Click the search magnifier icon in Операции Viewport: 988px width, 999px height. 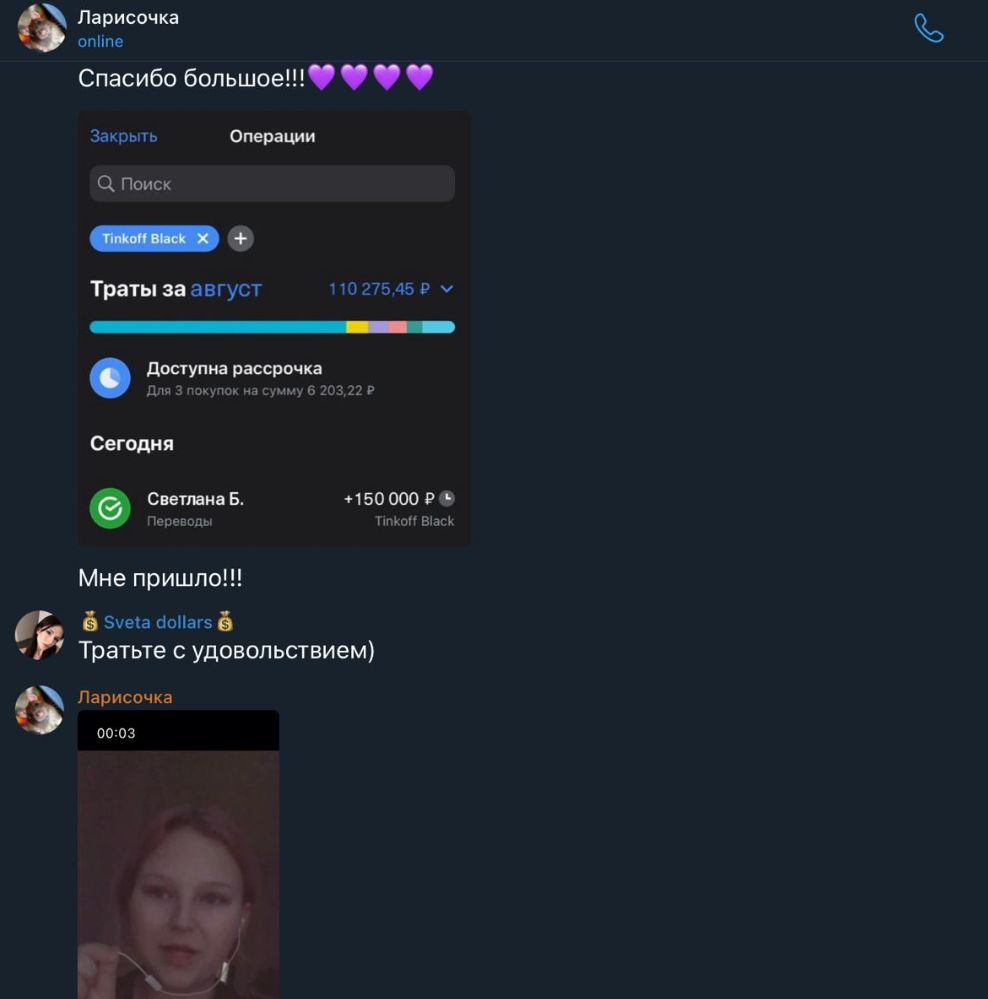pyautogui.click(x=106, y=184)
